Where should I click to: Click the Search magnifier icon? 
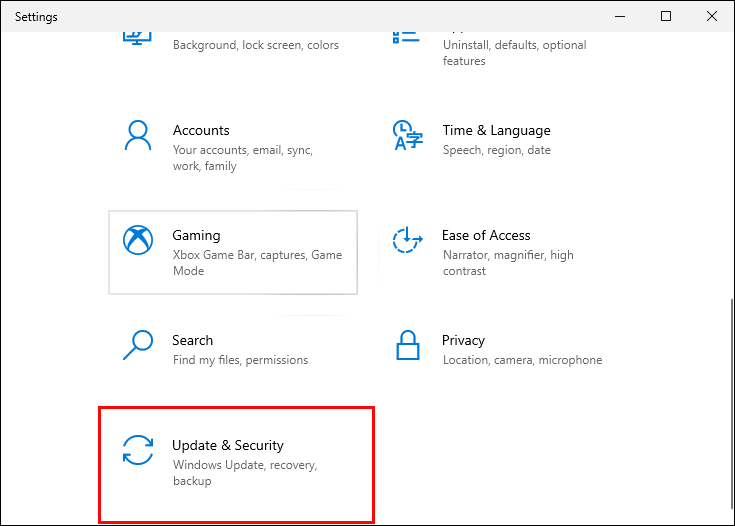point(137,346)
